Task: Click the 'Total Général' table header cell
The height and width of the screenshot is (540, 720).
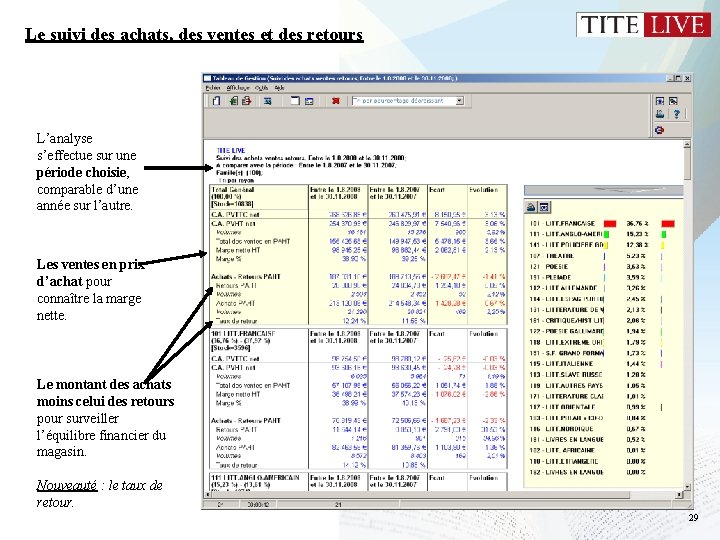Action: click(x=259, y=197)
